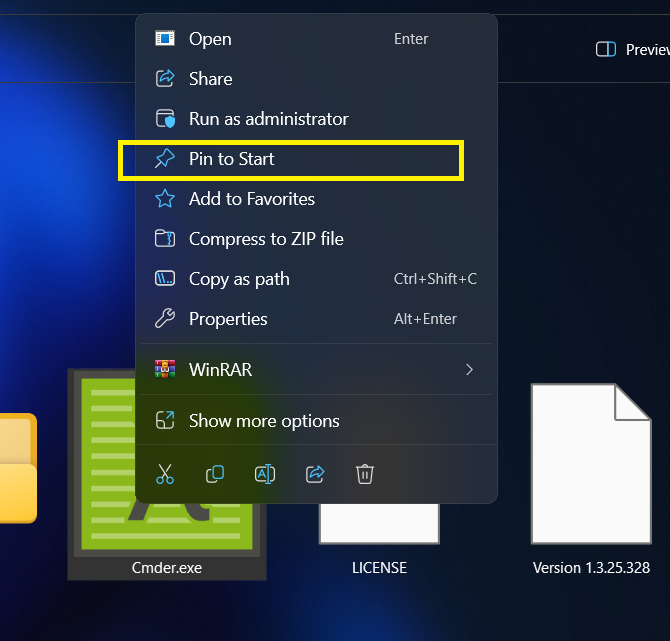This screenshot has width=670, height=641.
Task: Select the Version 1.3.25.328 file
Action: 590,470
